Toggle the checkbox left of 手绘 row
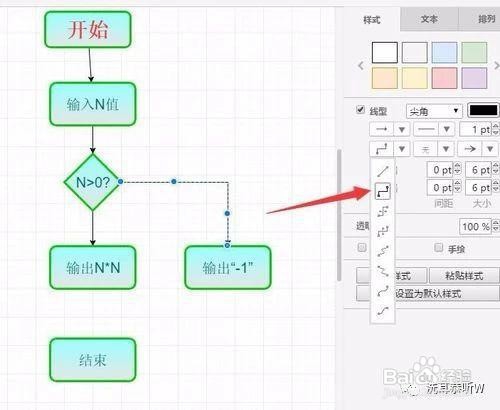The image size is (500, 410). 362,247
